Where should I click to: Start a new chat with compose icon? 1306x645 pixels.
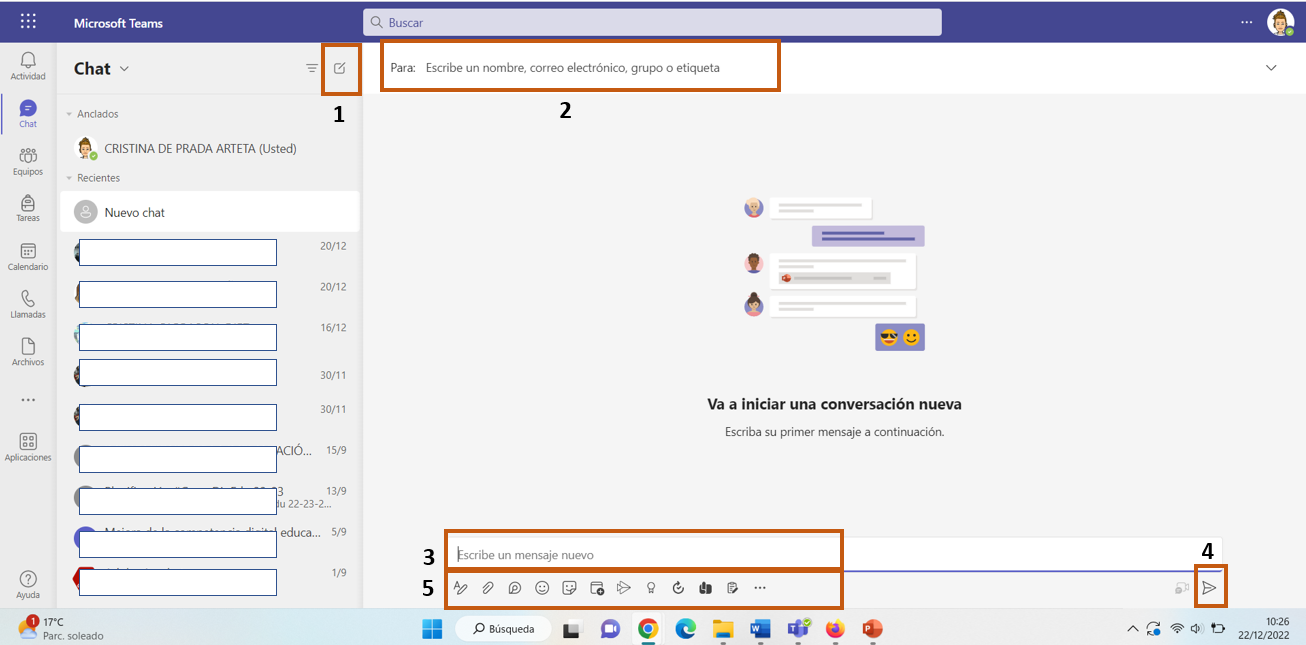(x=340, y=68)
